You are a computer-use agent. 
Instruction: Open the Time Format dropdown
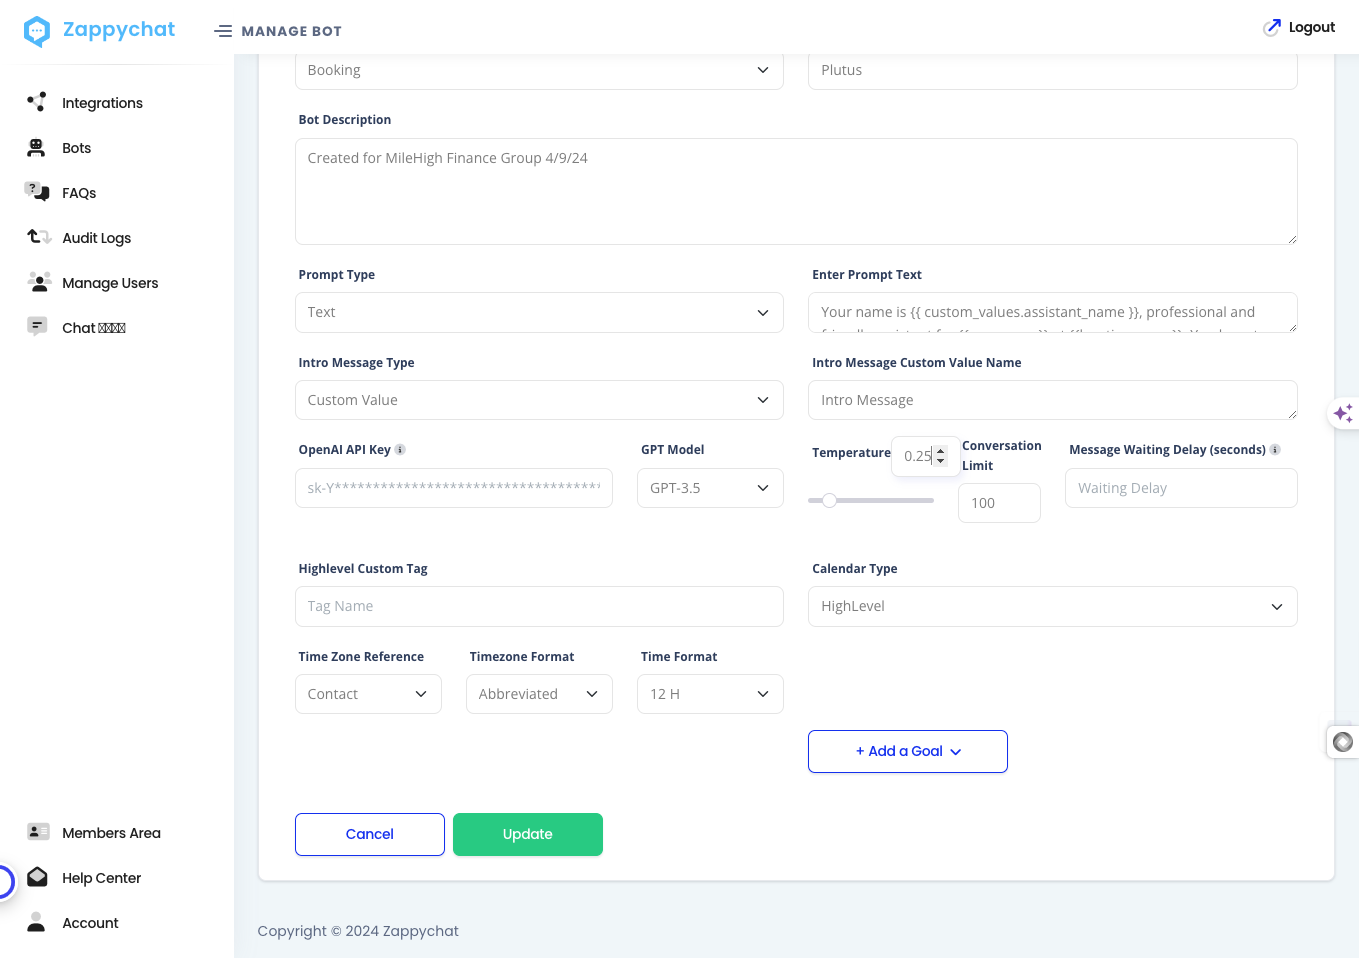[x=710, y=694]
